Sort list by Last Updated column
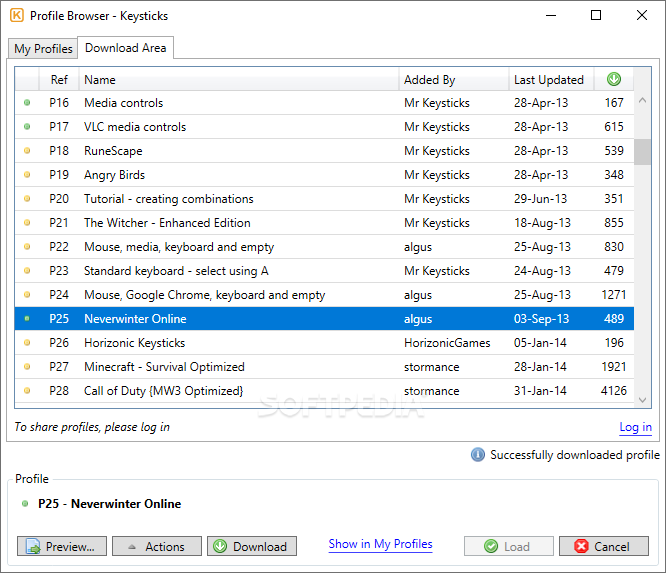666x573 pixels. coord(551,79)
